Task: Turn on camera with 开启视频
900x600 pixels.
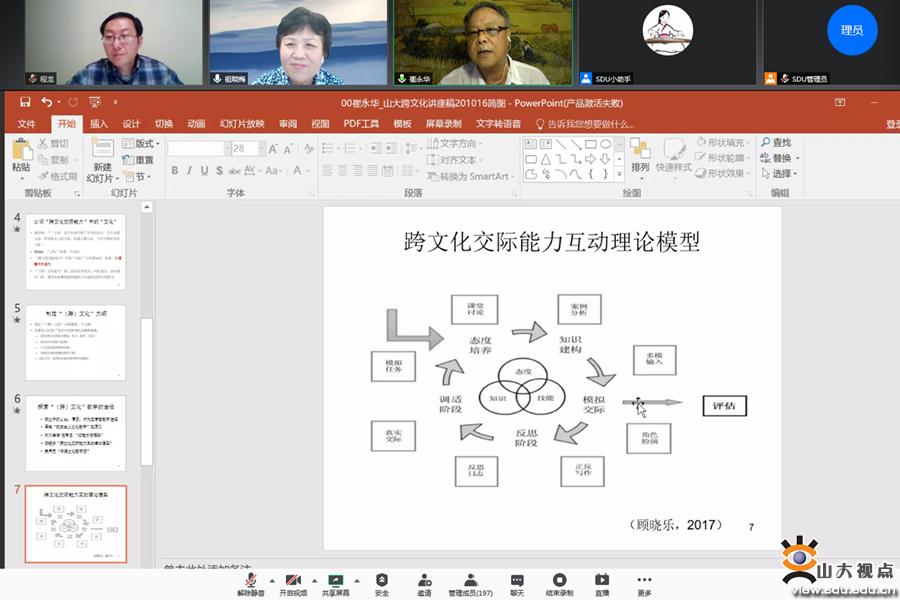Action: coord(293,584)
